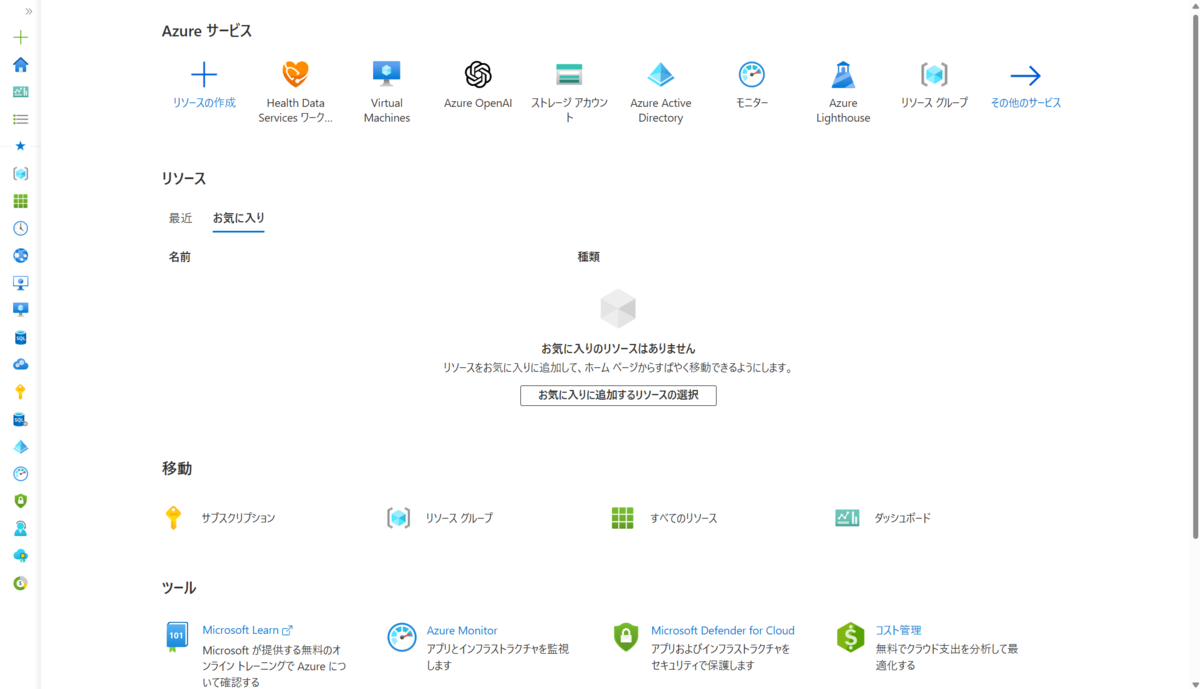Click お気に入りに追加するリソースの選択 button
Image resolution: width=1200 pixels, height=689 pixels.
[618, 395]
